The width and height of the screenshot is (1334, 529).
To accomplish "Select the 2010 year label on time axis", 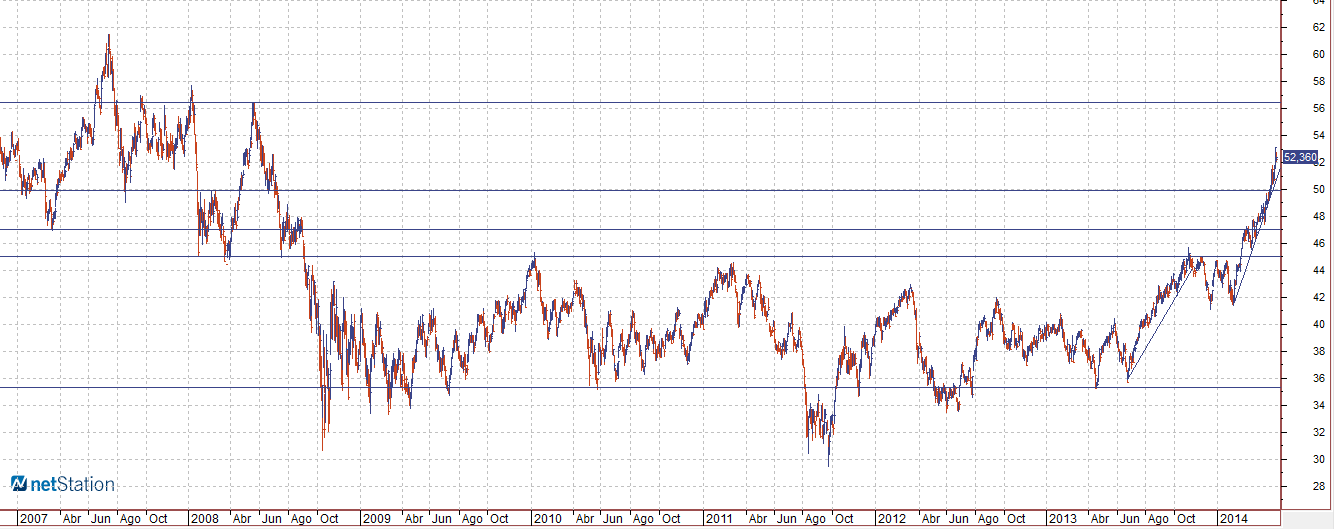I will (547, 519).
